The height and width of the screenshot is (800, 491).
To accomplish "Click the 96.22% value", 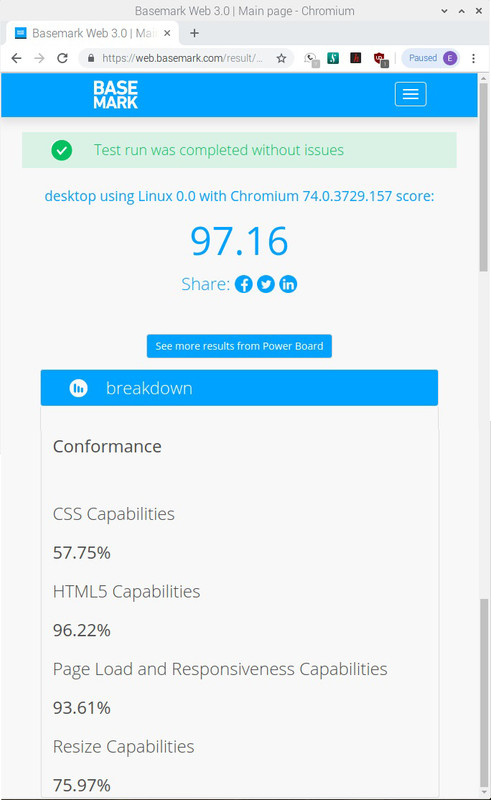I will point(82,630).
